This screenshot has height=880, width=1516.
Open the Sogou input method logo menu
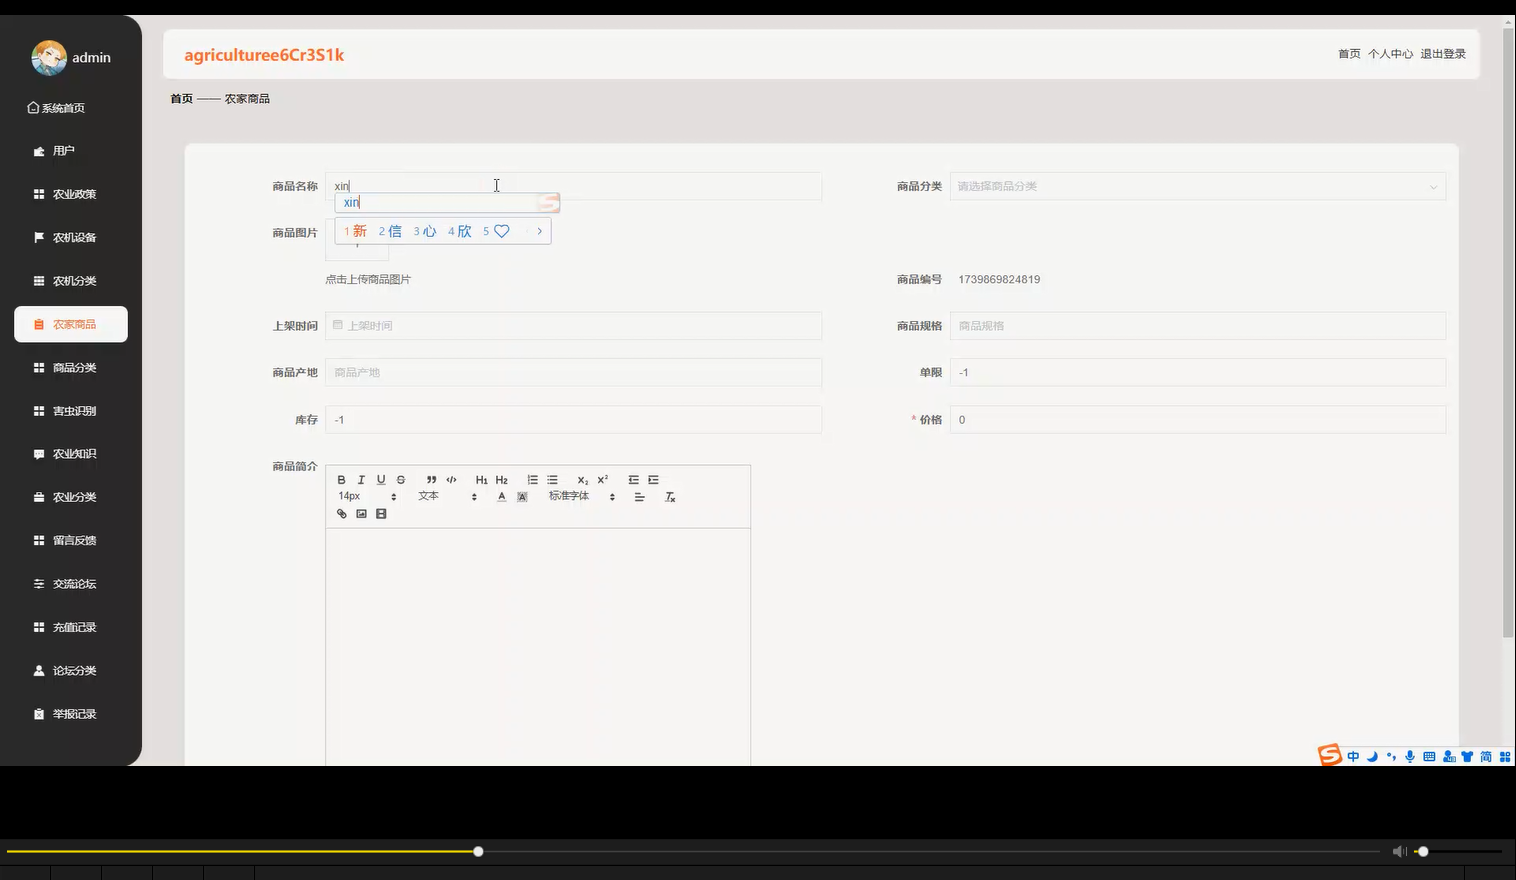tap(1329, 755)
